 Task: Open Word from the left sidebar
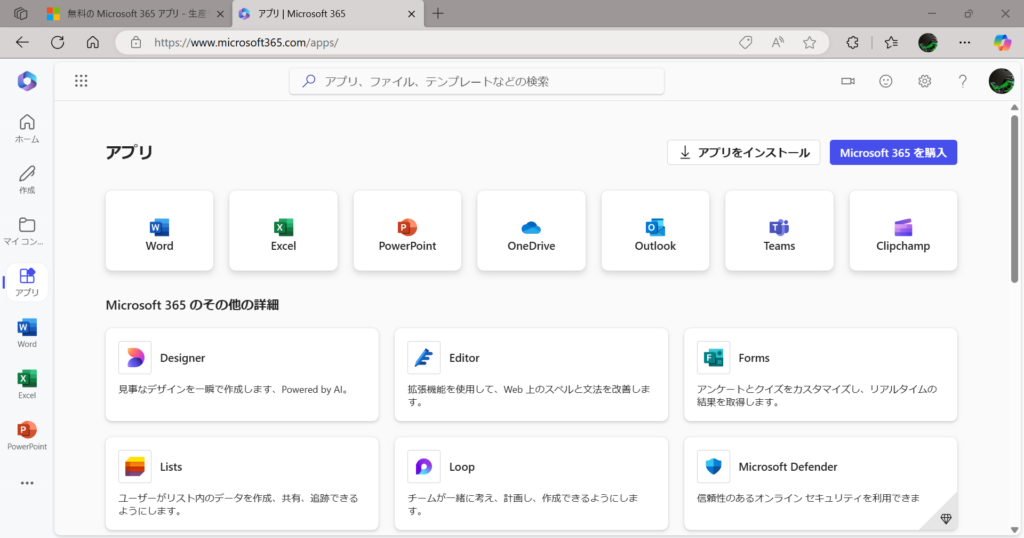tap(27, 333)
